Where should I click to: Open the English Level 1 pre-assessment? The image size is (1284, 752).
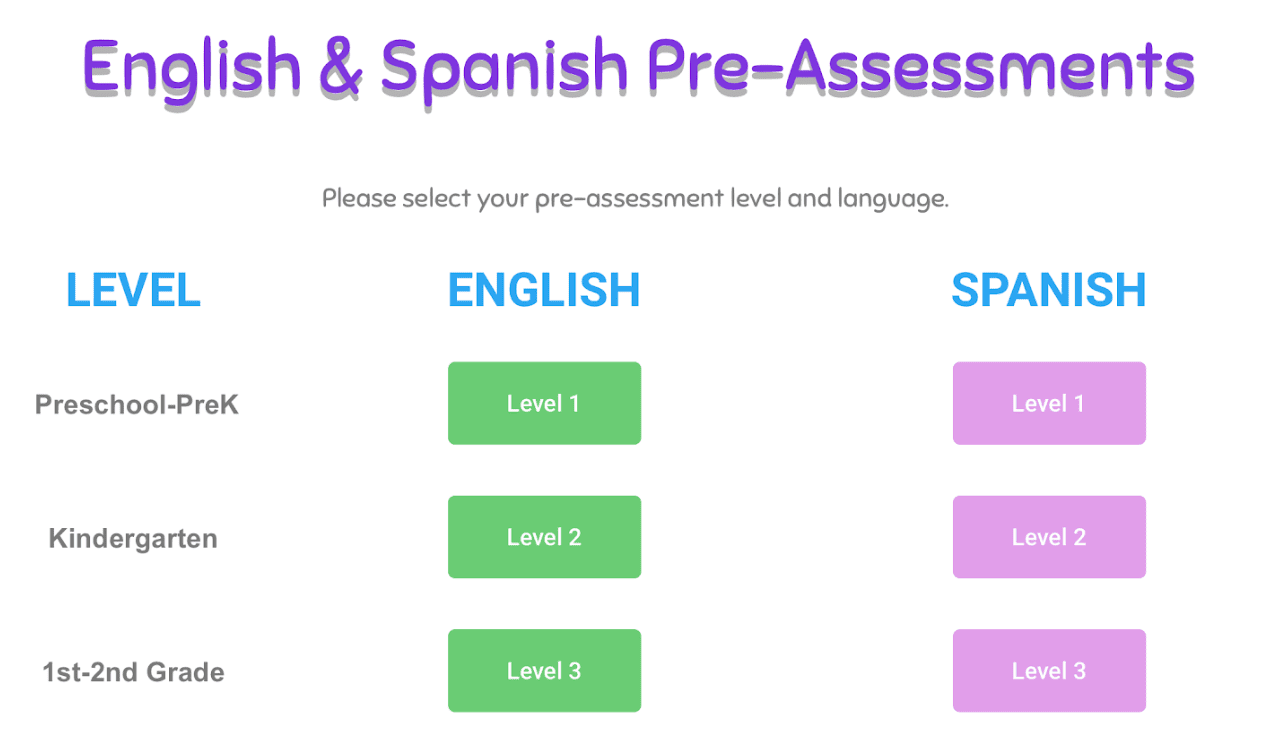tap(544, 403)
